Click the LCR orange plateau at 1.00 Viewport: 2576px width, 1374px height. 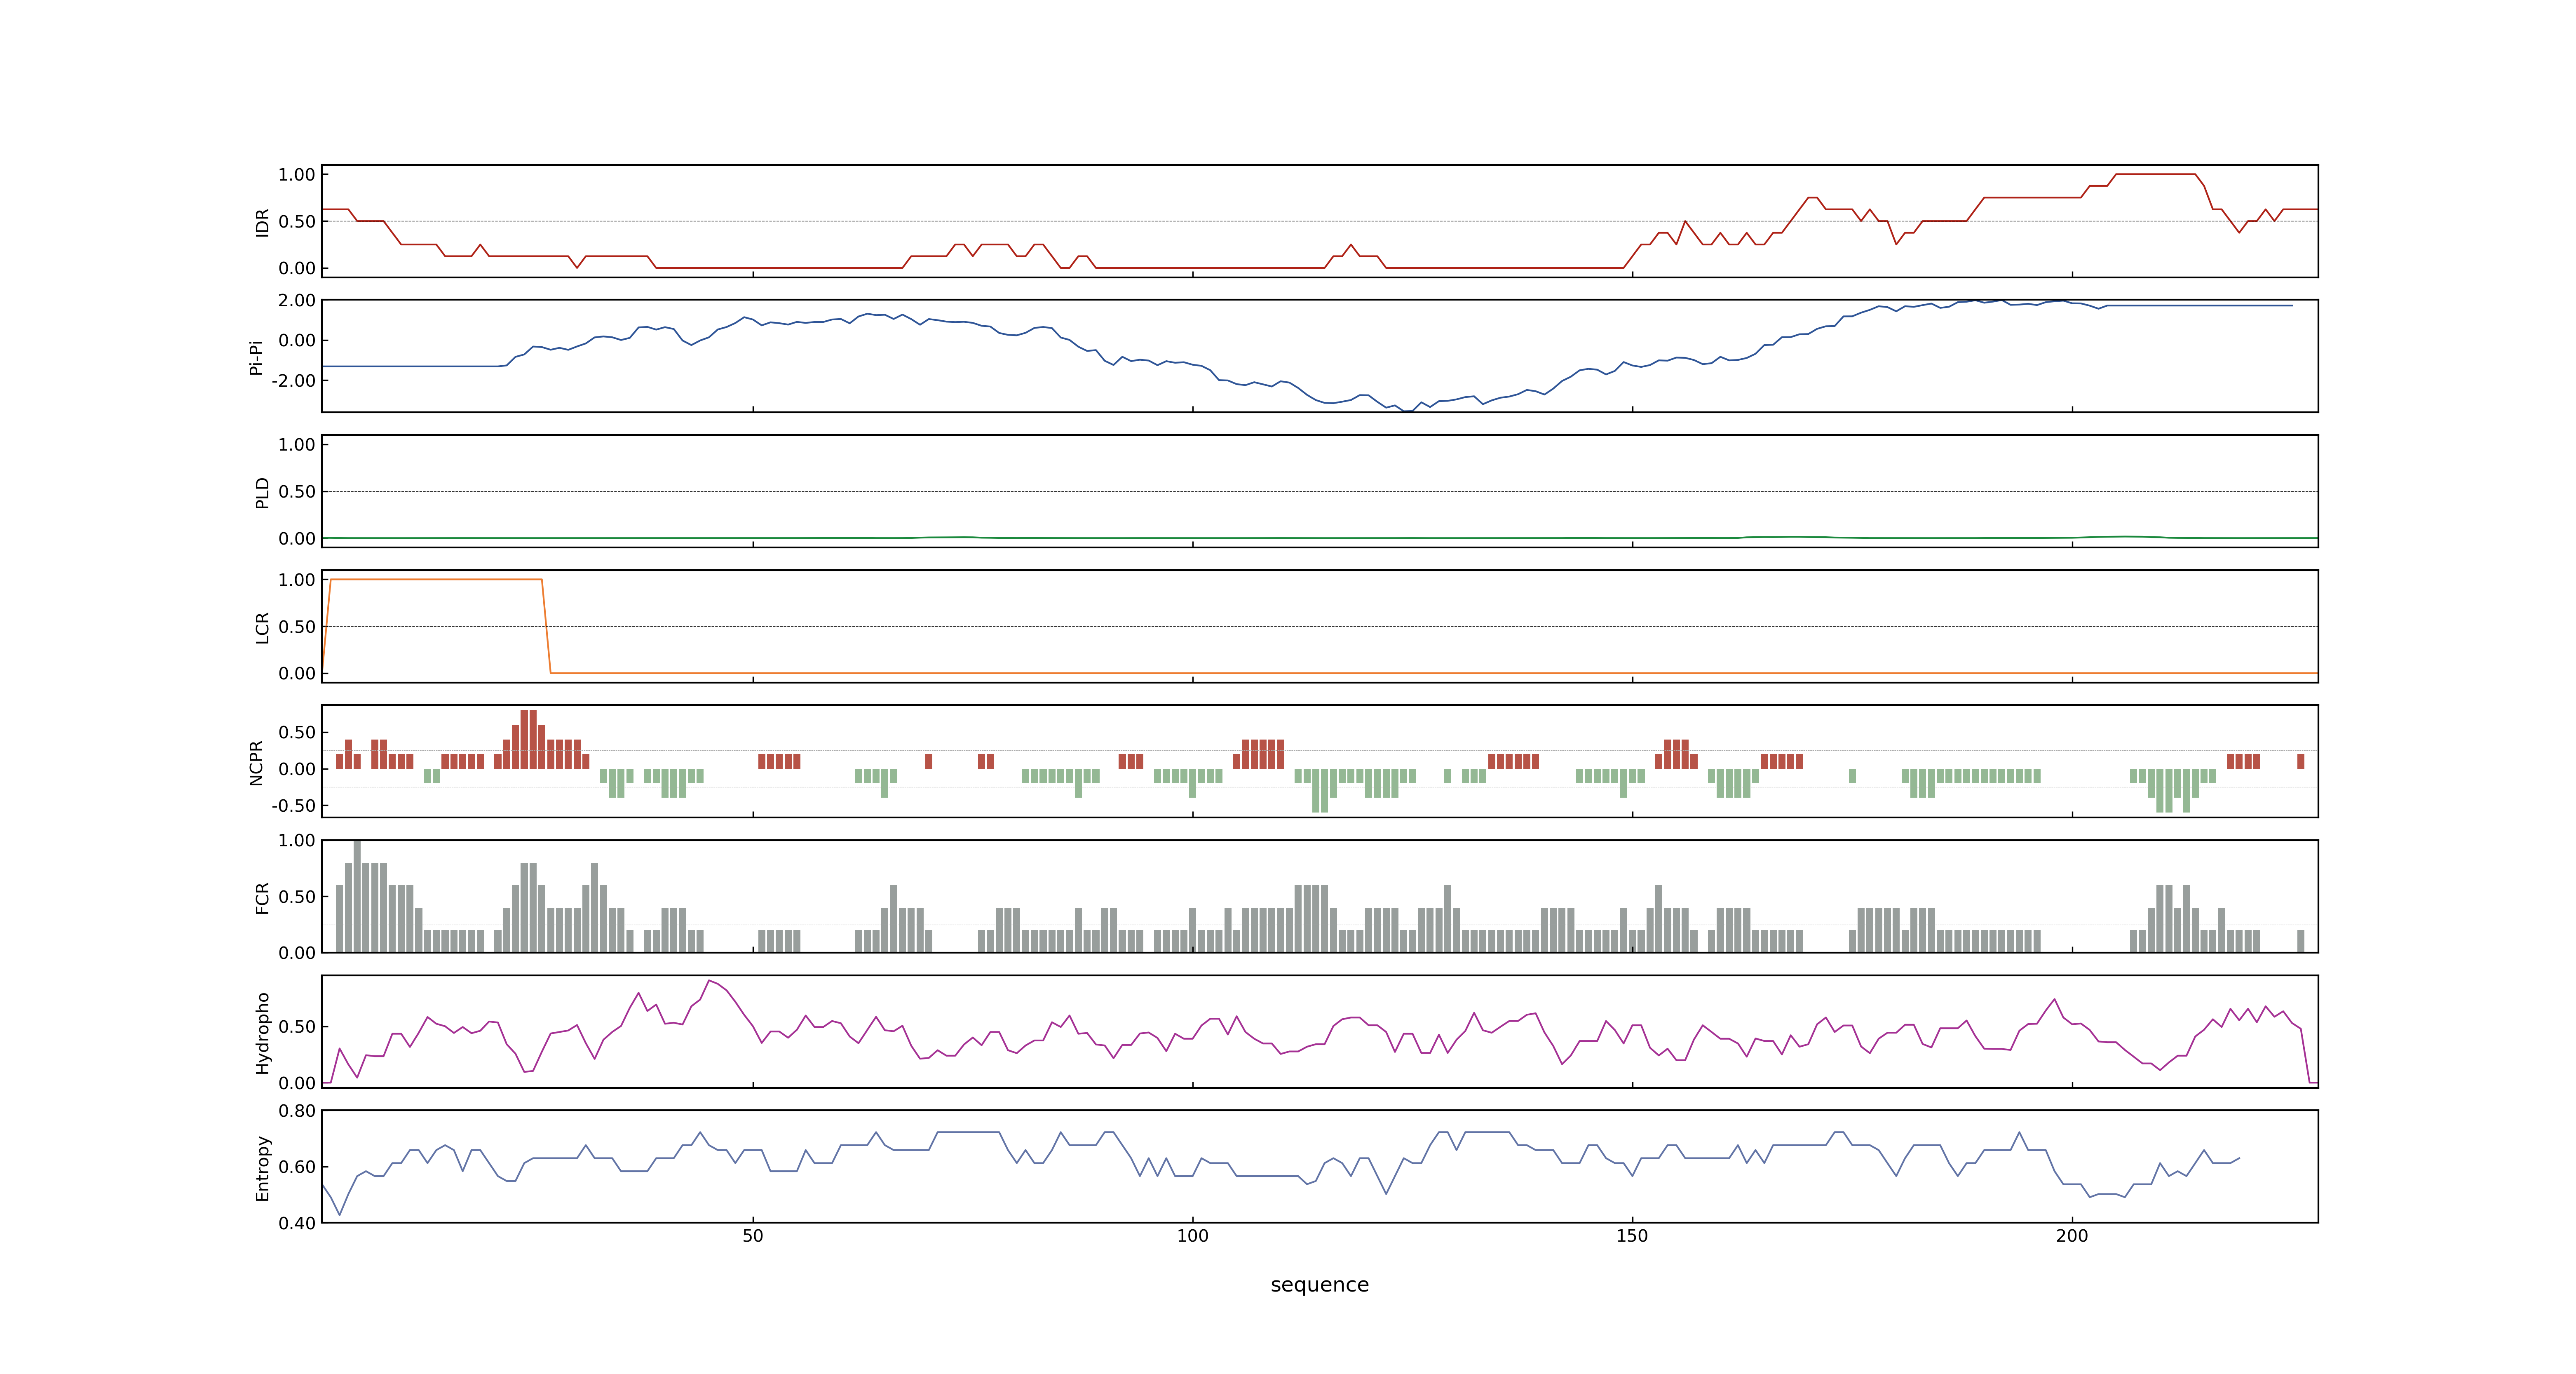point(436,579)
